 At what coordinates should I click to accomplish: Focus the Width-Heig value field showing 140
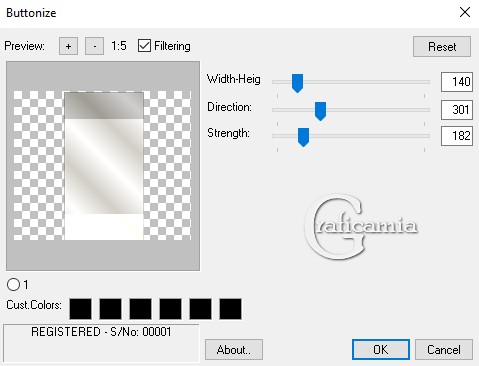tap(457, 82)
